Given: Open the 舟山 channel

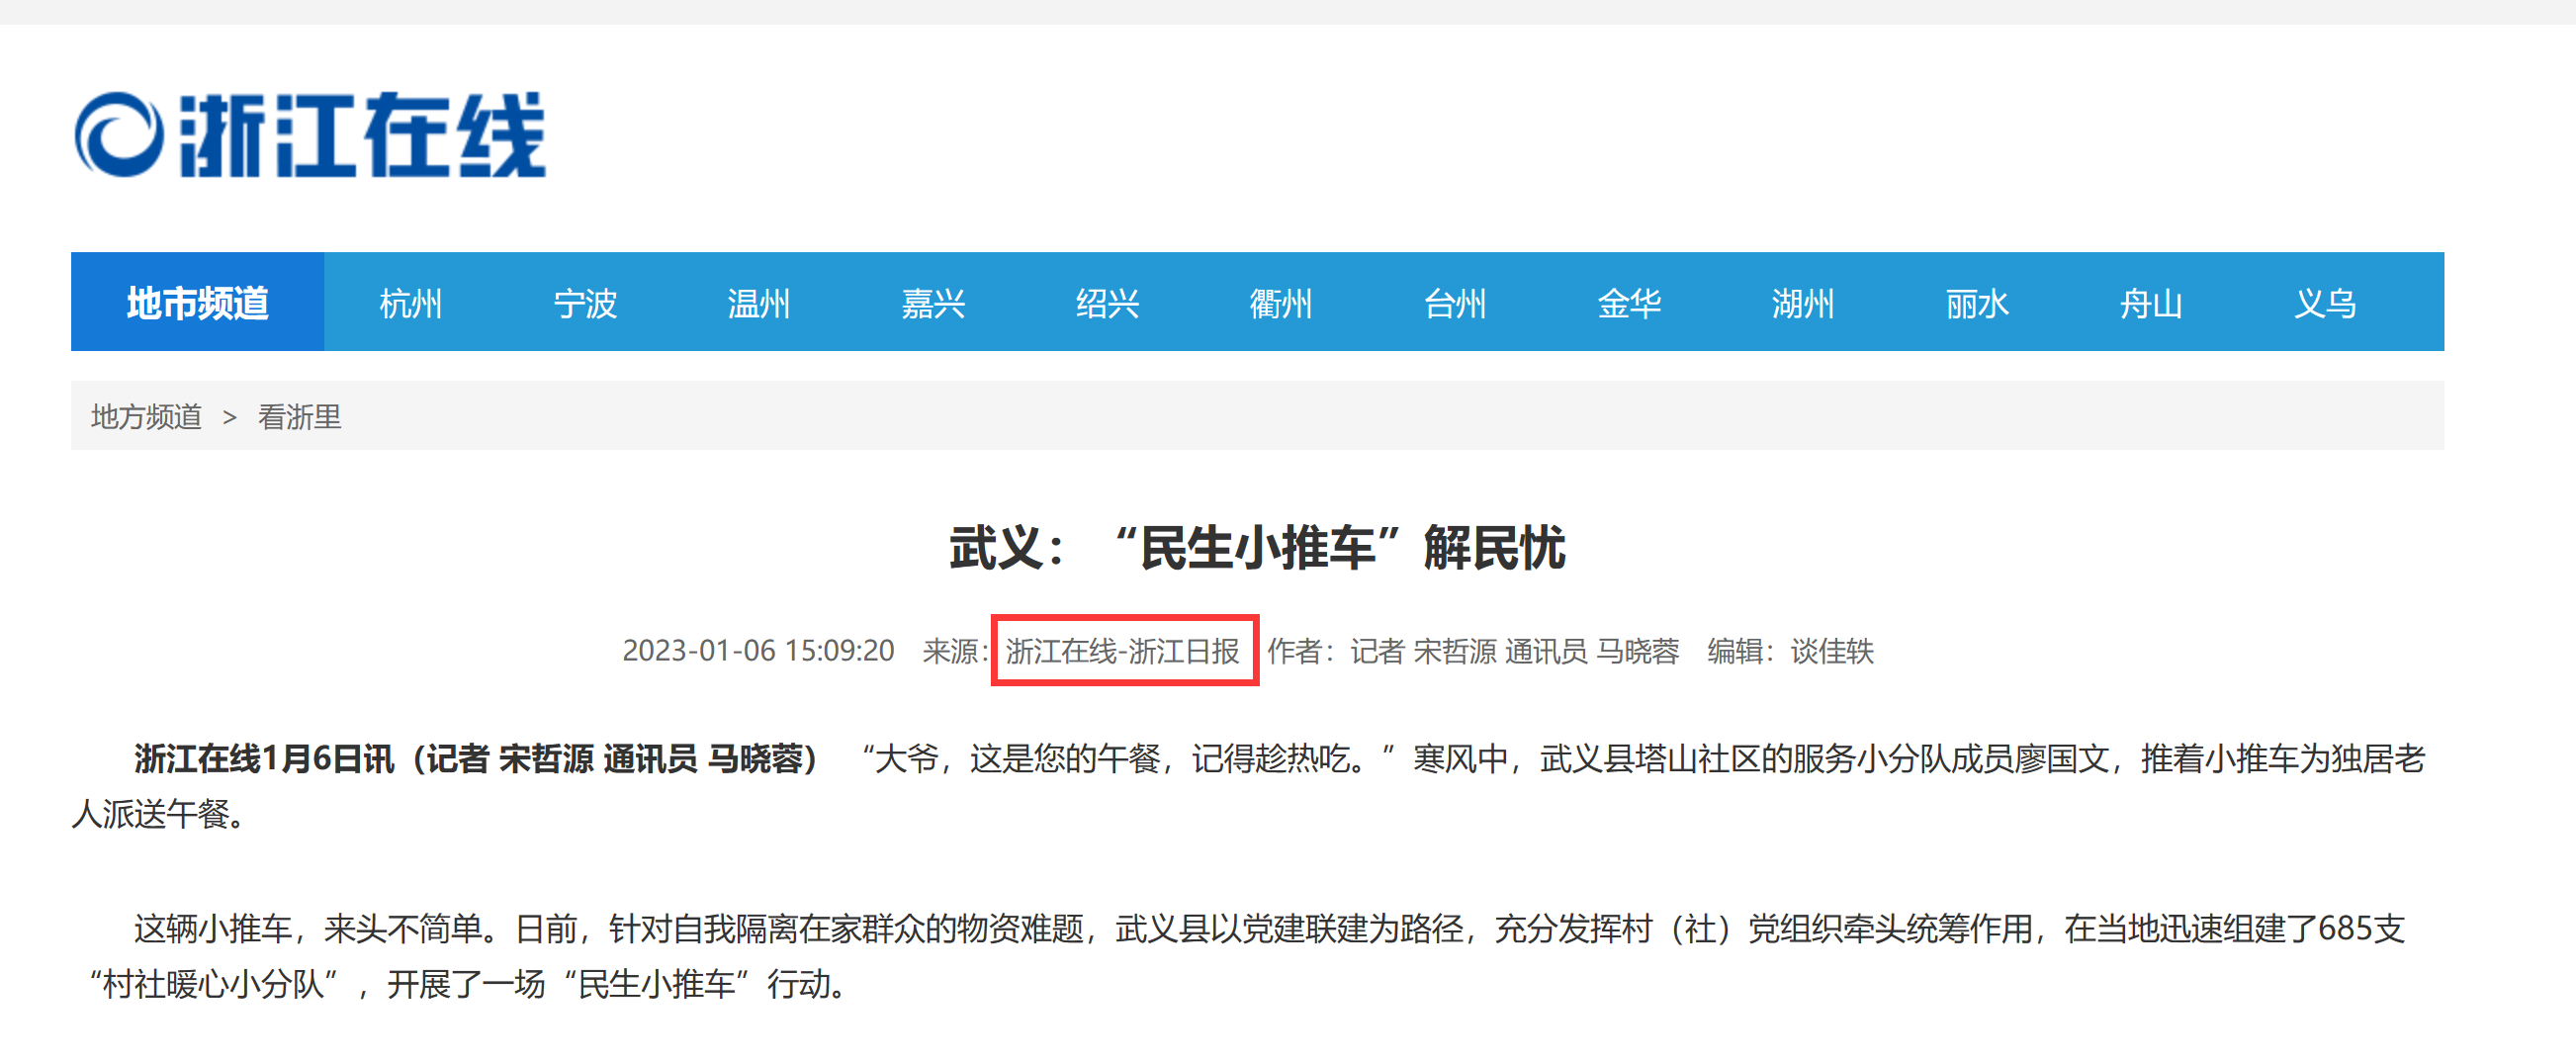Looking at the screenshot, I should point(2151,303).
